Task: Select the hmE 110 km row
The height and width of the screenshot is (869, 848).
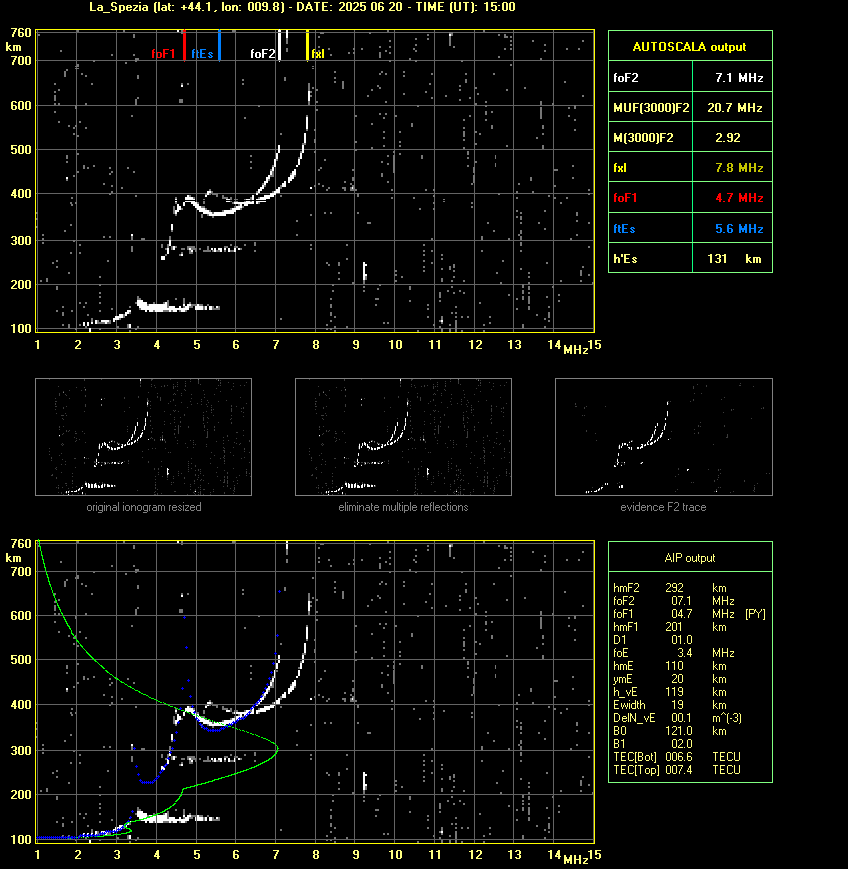Action: coord(670,666)
